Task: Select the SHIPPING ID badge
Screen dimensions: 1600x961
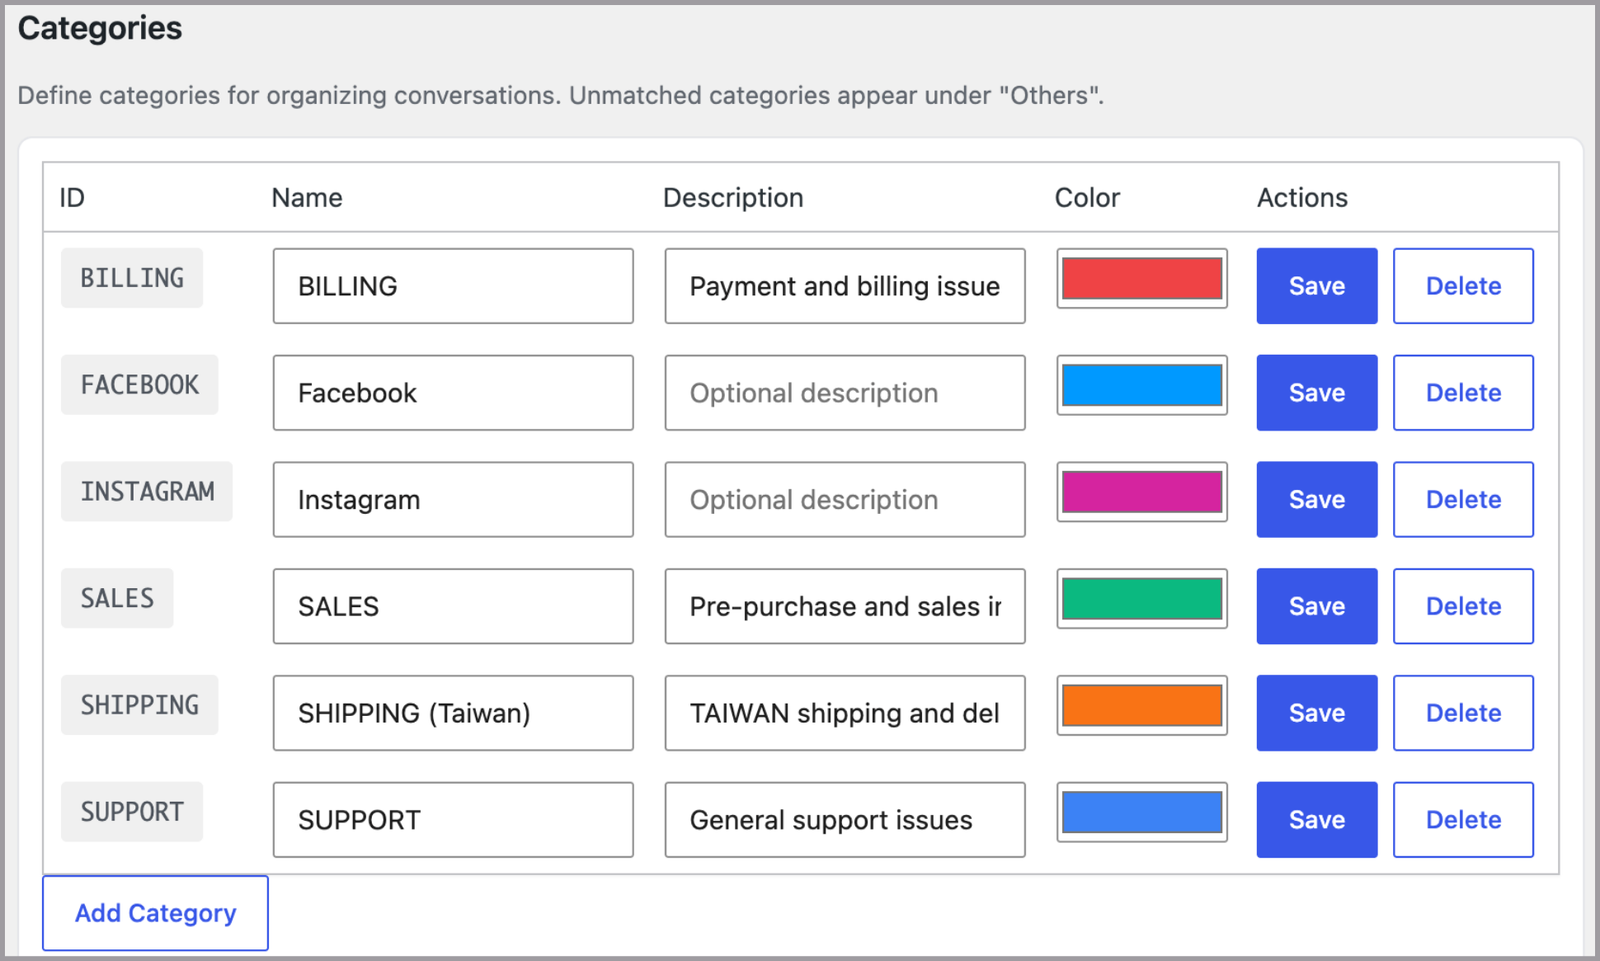Action: click(x=140, y=705)
